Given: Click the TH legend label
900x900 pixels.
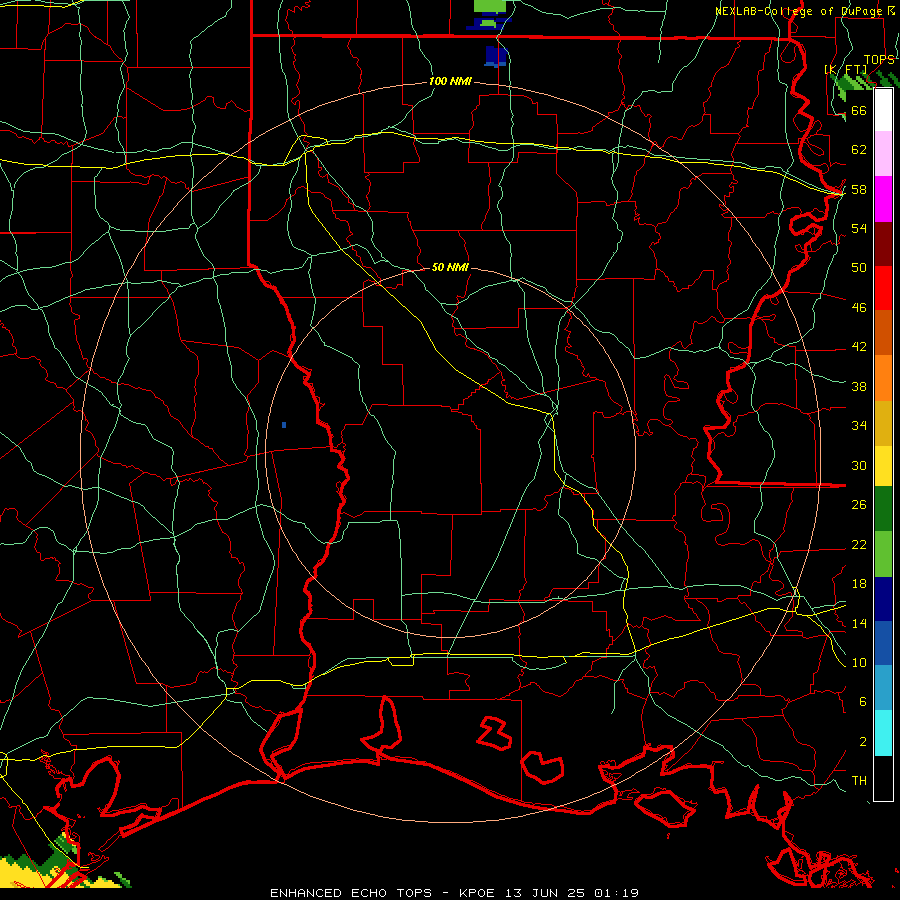Looking at the screenshot, I should 859,780.
